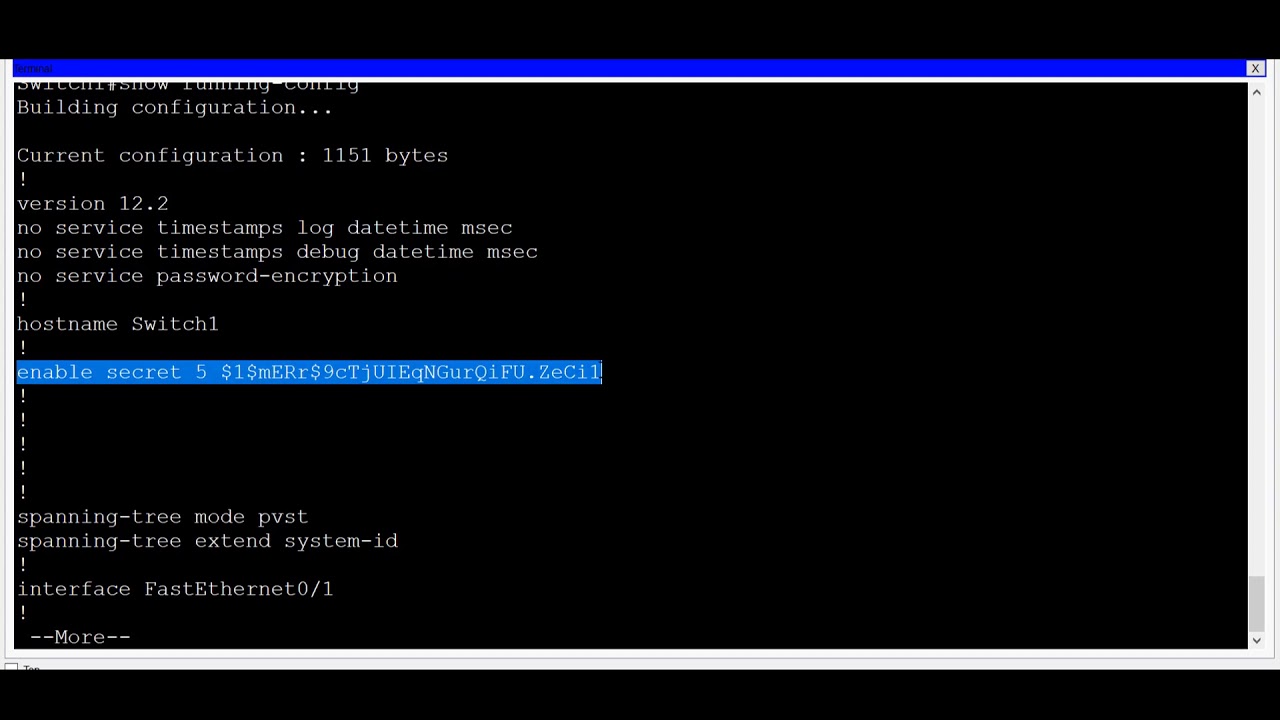Click the Building configuration message
The width and height of the screenshot is (1280, 720).
[174, 107]
